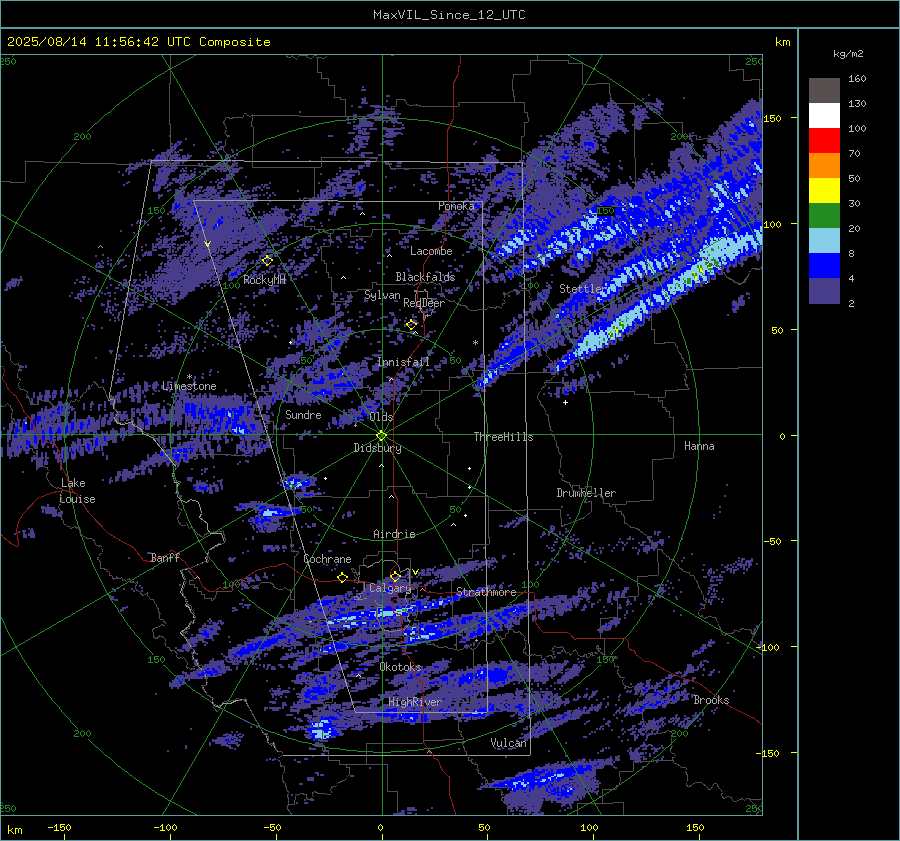Select the orange 50-70 legend swatch
Screen dimensions: 900x841
coord(824,165)
